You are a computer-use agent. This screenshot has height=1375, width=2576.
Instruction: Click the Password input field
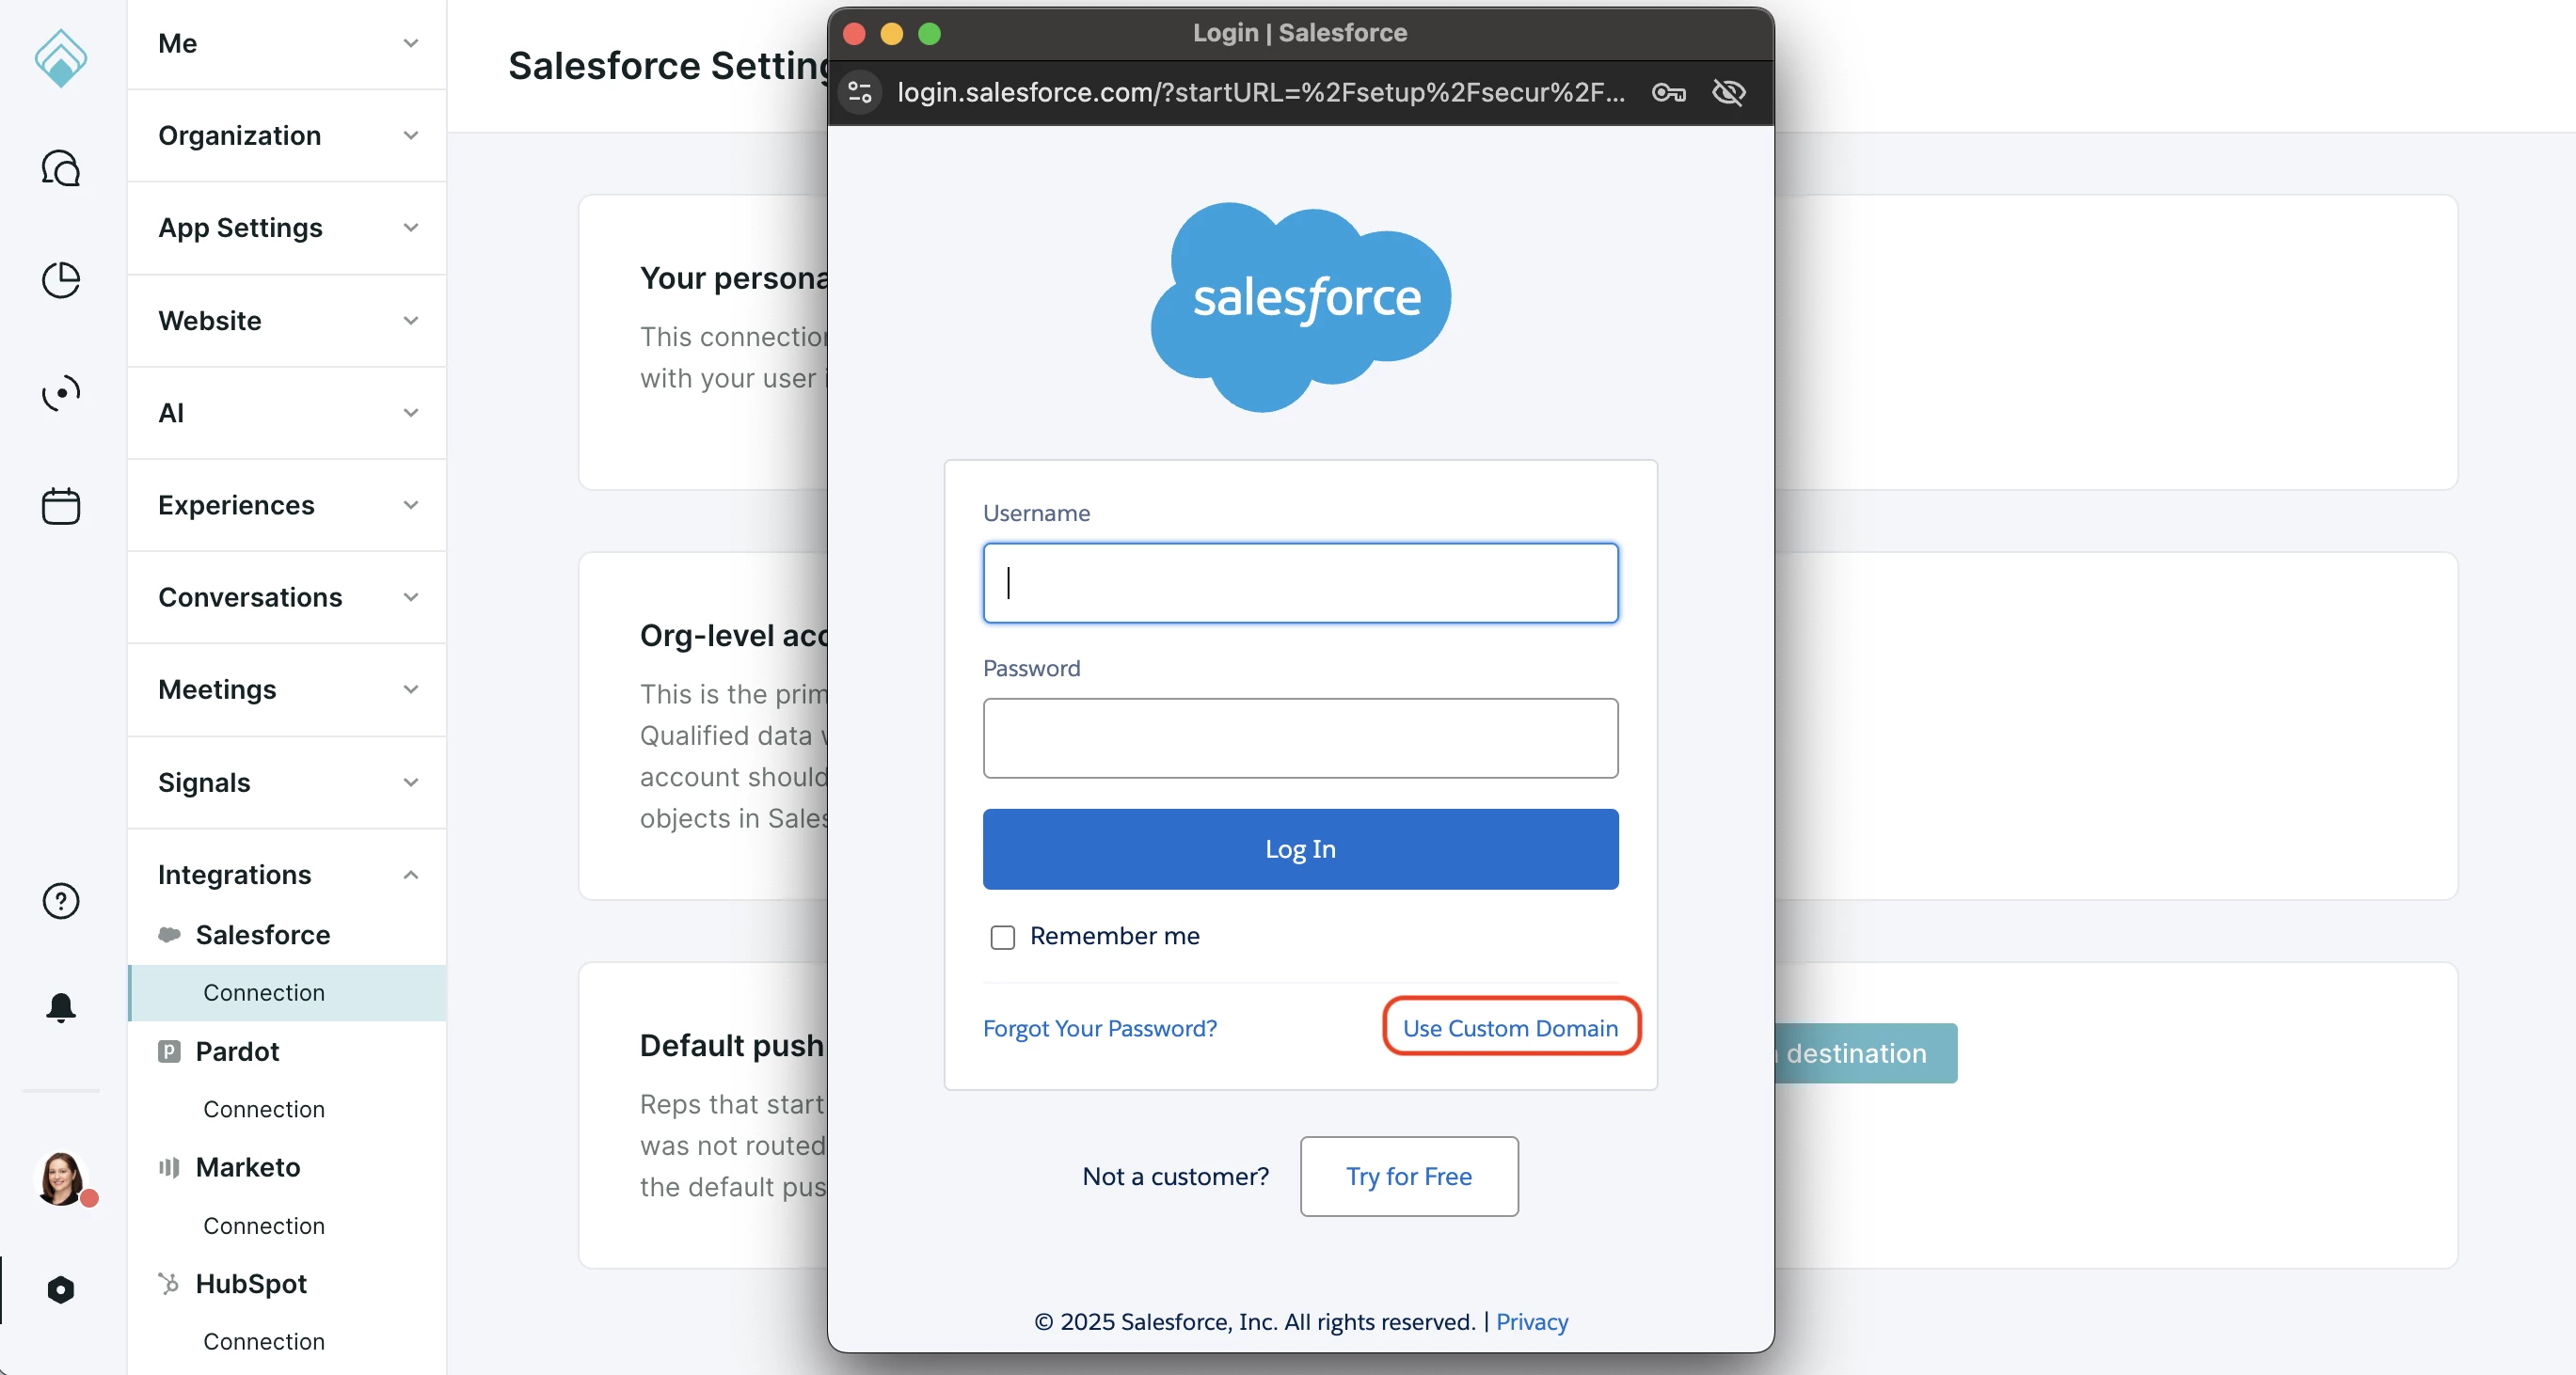1300,738
